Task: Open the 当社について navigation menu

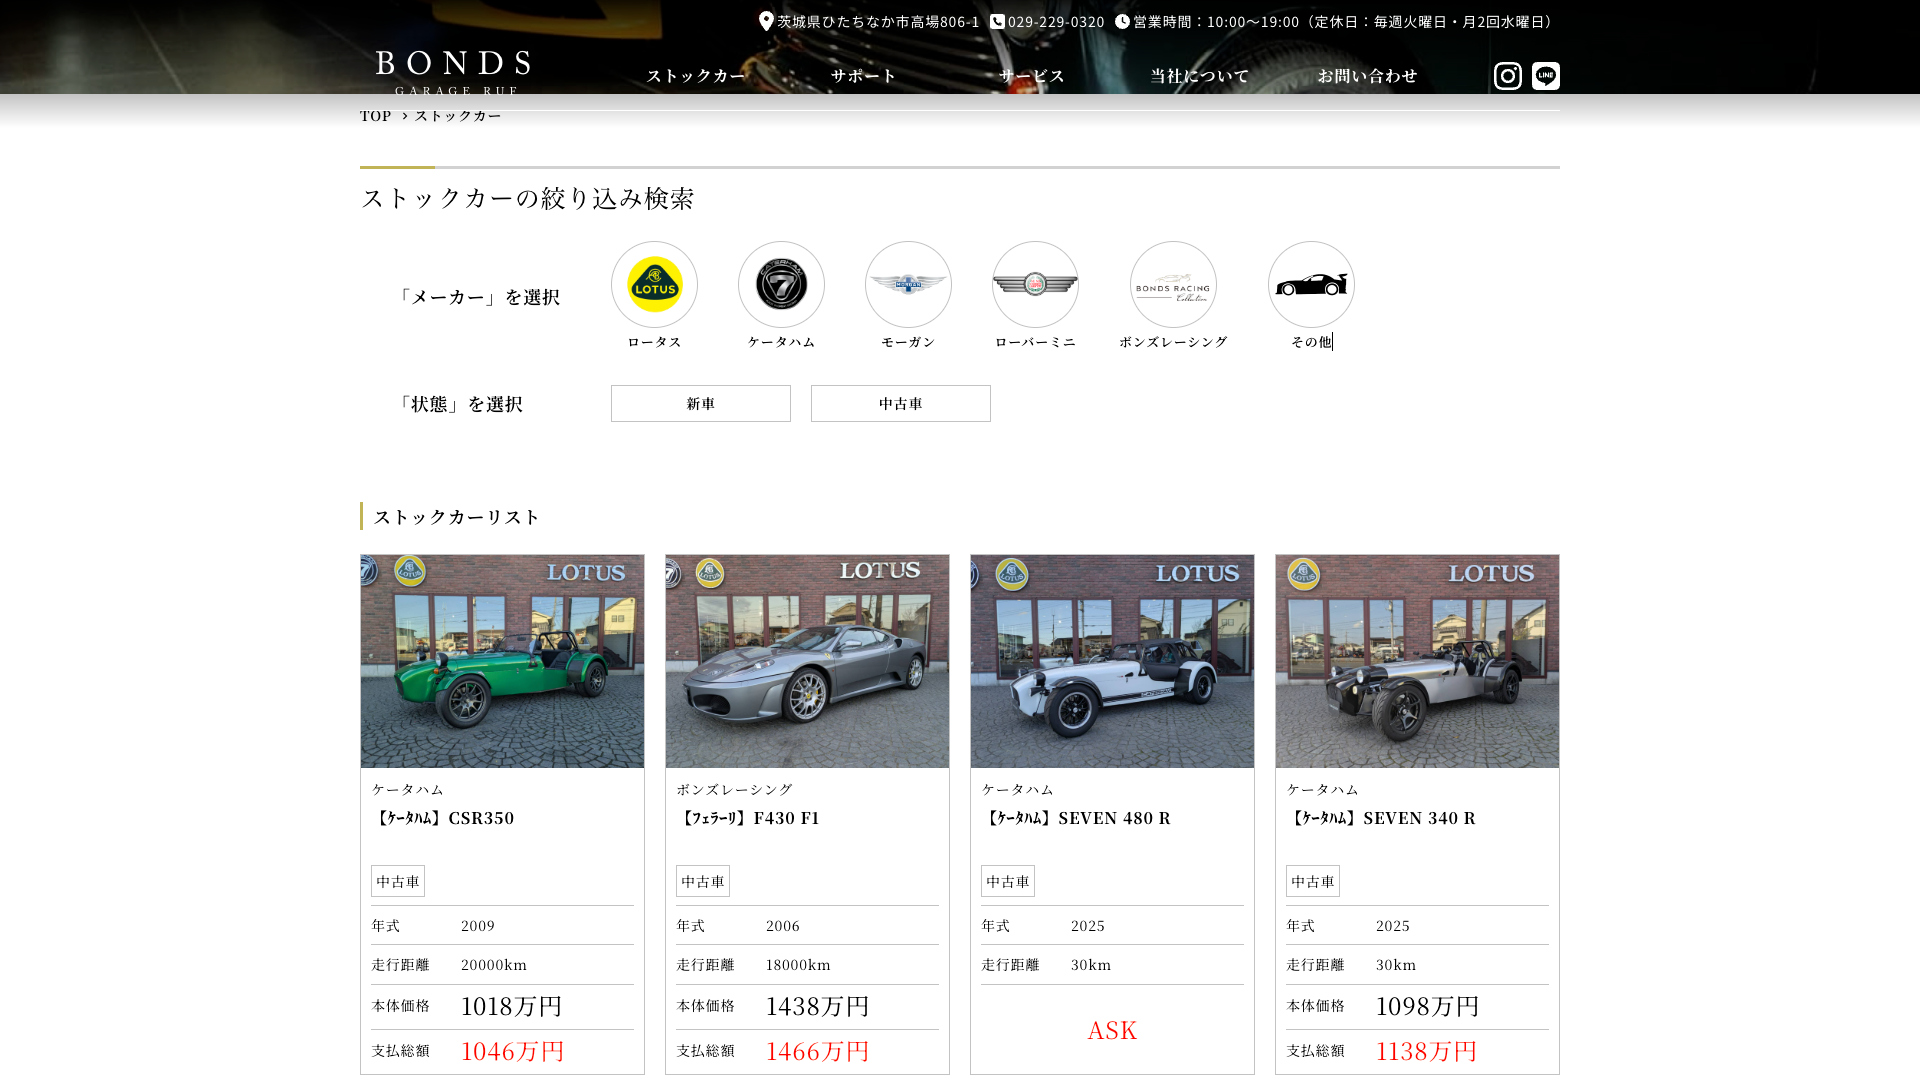Action: pos(1199,76)
